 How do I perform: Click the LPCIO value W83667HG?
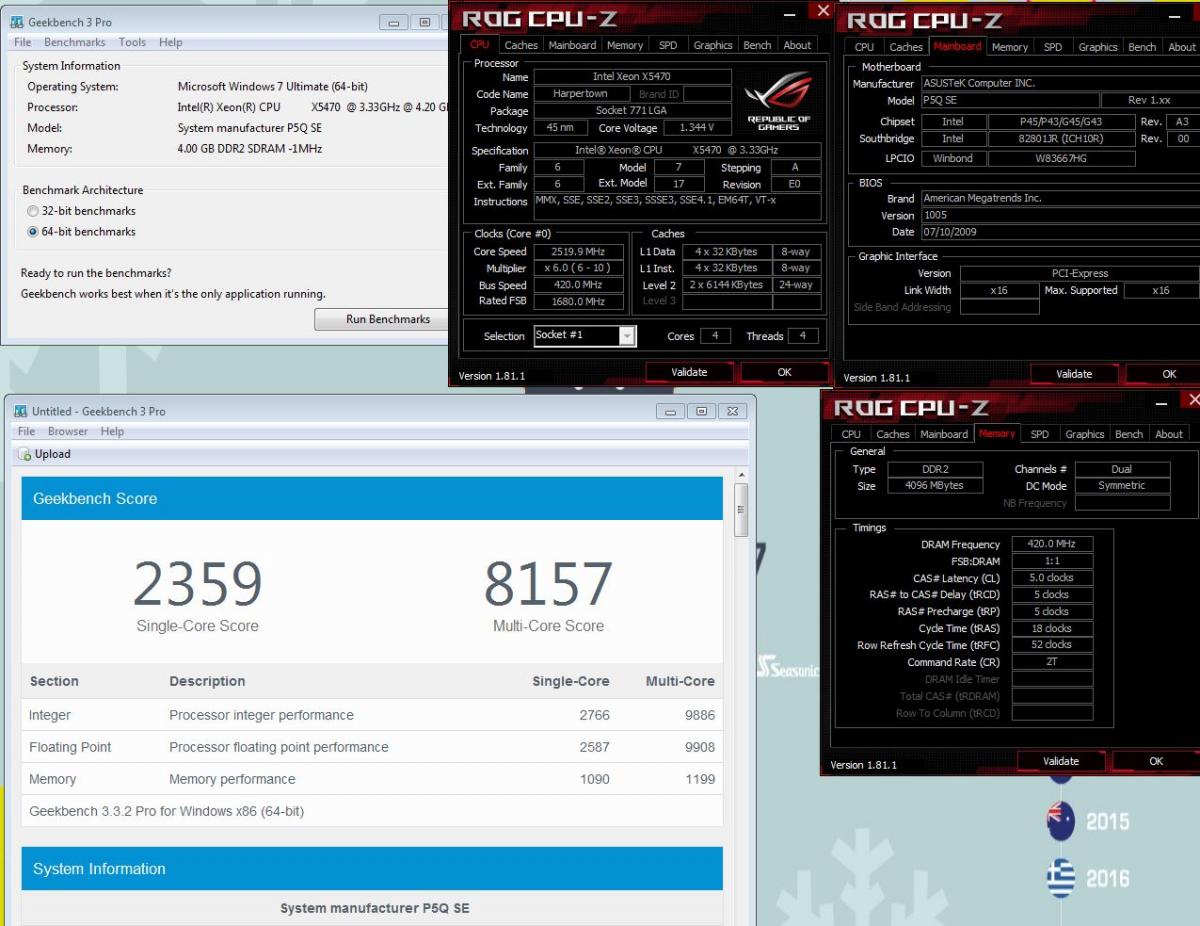pos(1062,158)
